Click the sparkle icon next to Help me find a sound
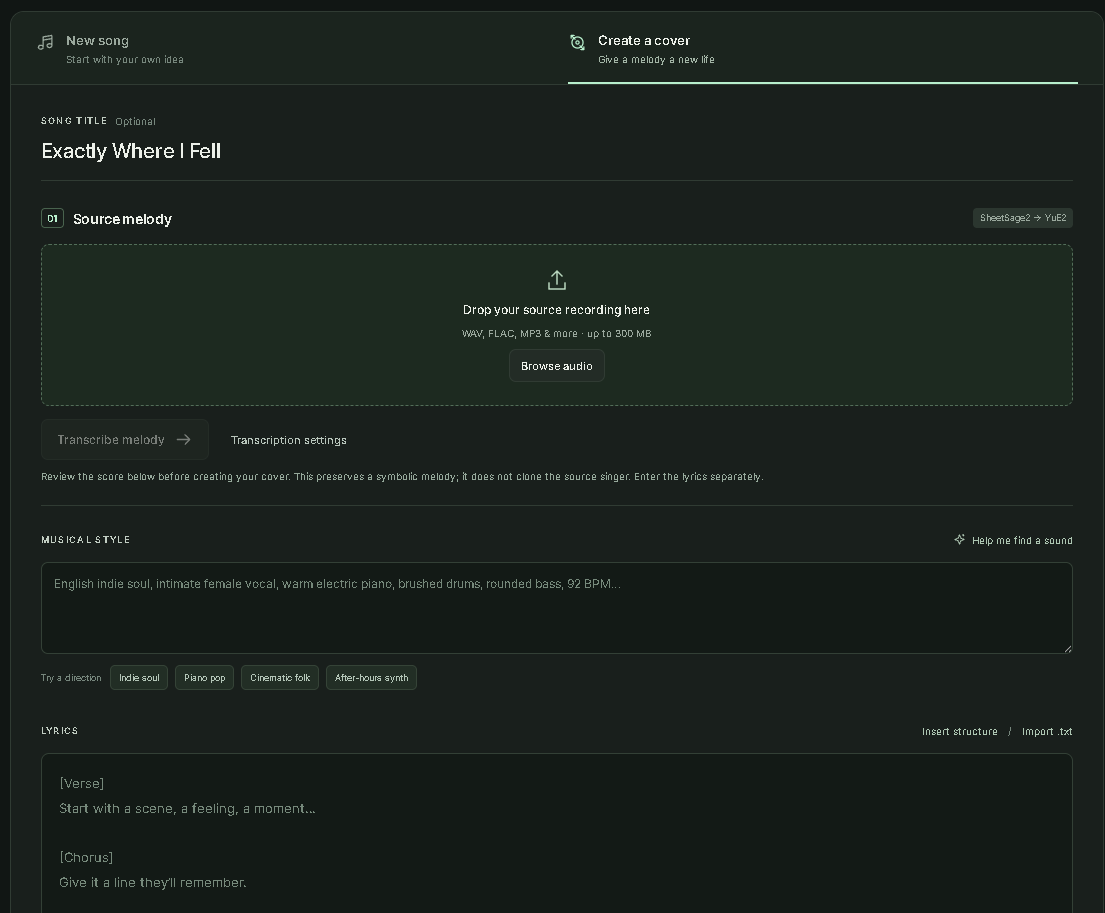1105x913 pixels. [959, 539]
